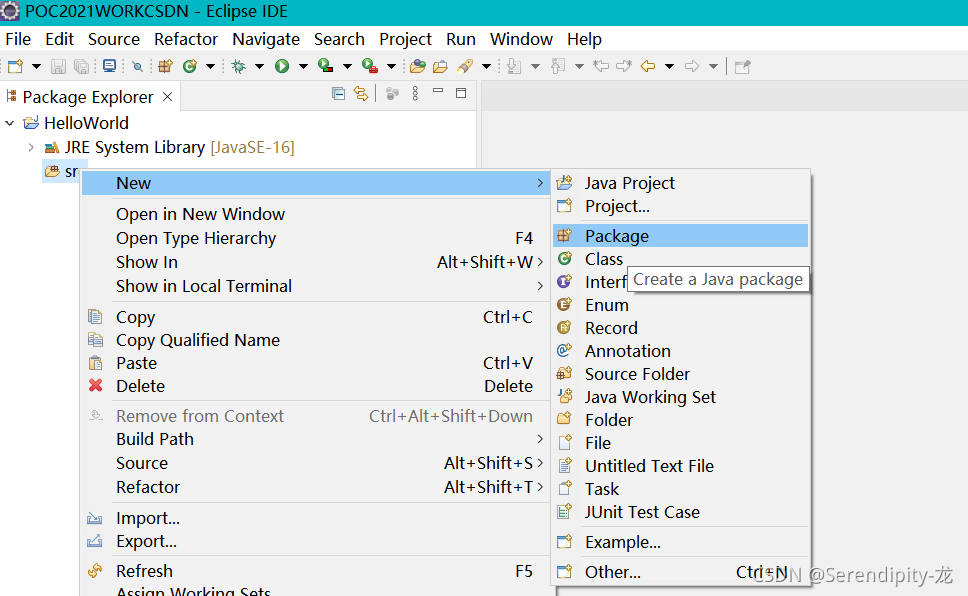This screenshot has height=596, width=968.
Task: Choose Package from the New submenu
Action: pos(680,236)
